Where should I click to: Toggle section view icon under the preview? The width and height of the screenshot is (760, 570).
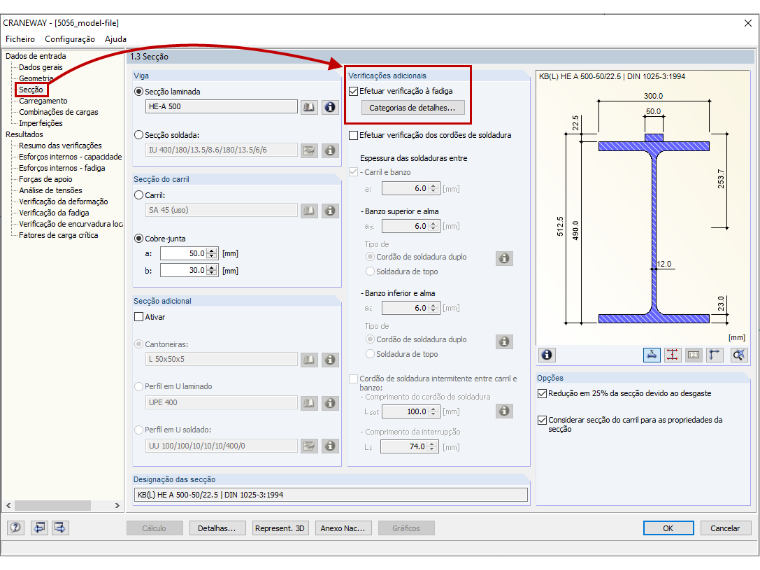click(x=652, y=355)
